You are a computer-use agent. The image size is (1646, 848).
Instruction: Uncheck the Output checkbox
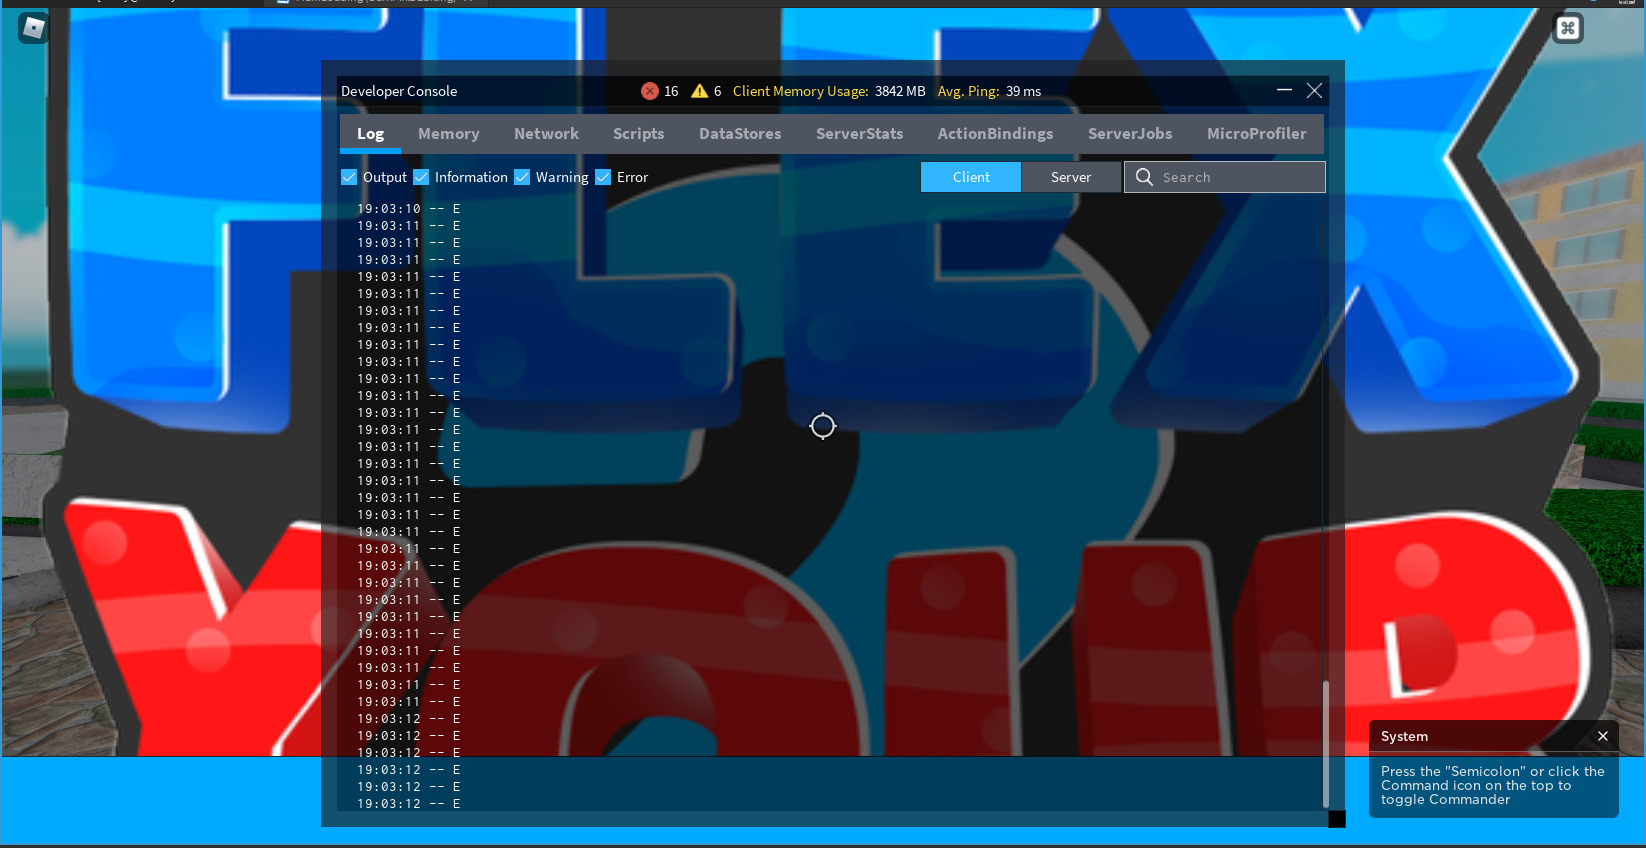[349, 177]
